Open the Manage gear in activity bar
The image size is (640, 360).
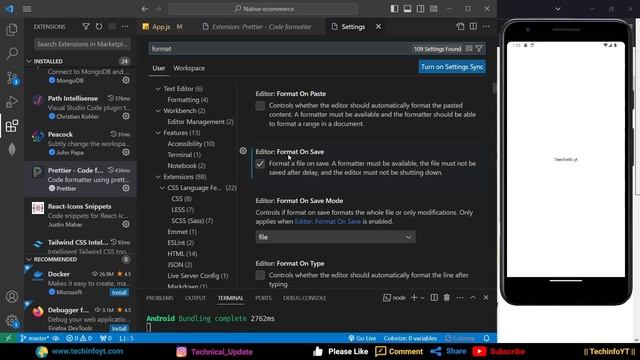pos(12,321)
